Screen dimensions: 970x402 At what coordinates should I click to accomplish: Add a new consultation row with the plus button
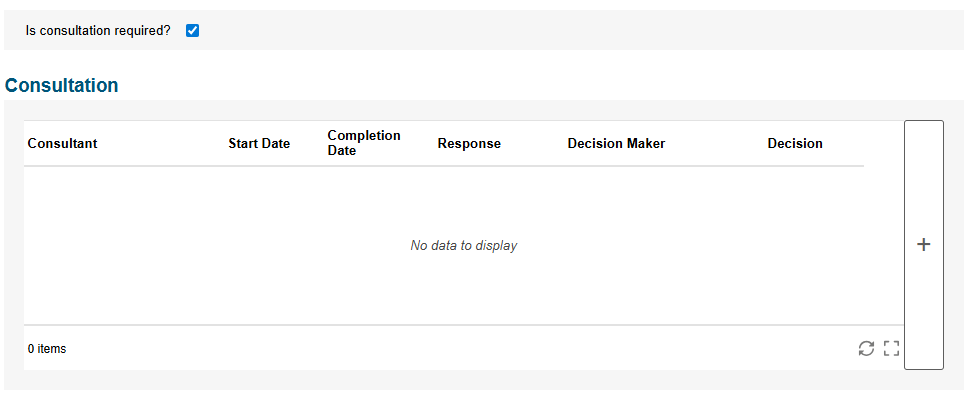click(924, 245)
